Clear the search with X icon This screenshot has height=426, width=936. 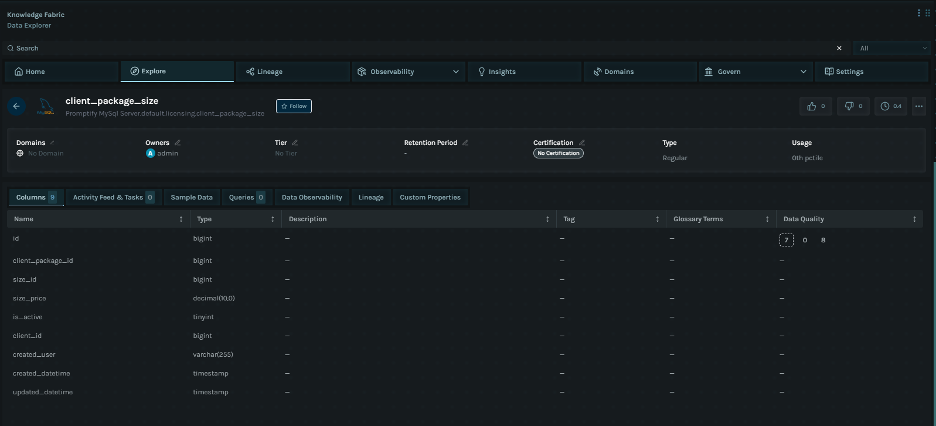pyautogui.click(x=839, y=48)
